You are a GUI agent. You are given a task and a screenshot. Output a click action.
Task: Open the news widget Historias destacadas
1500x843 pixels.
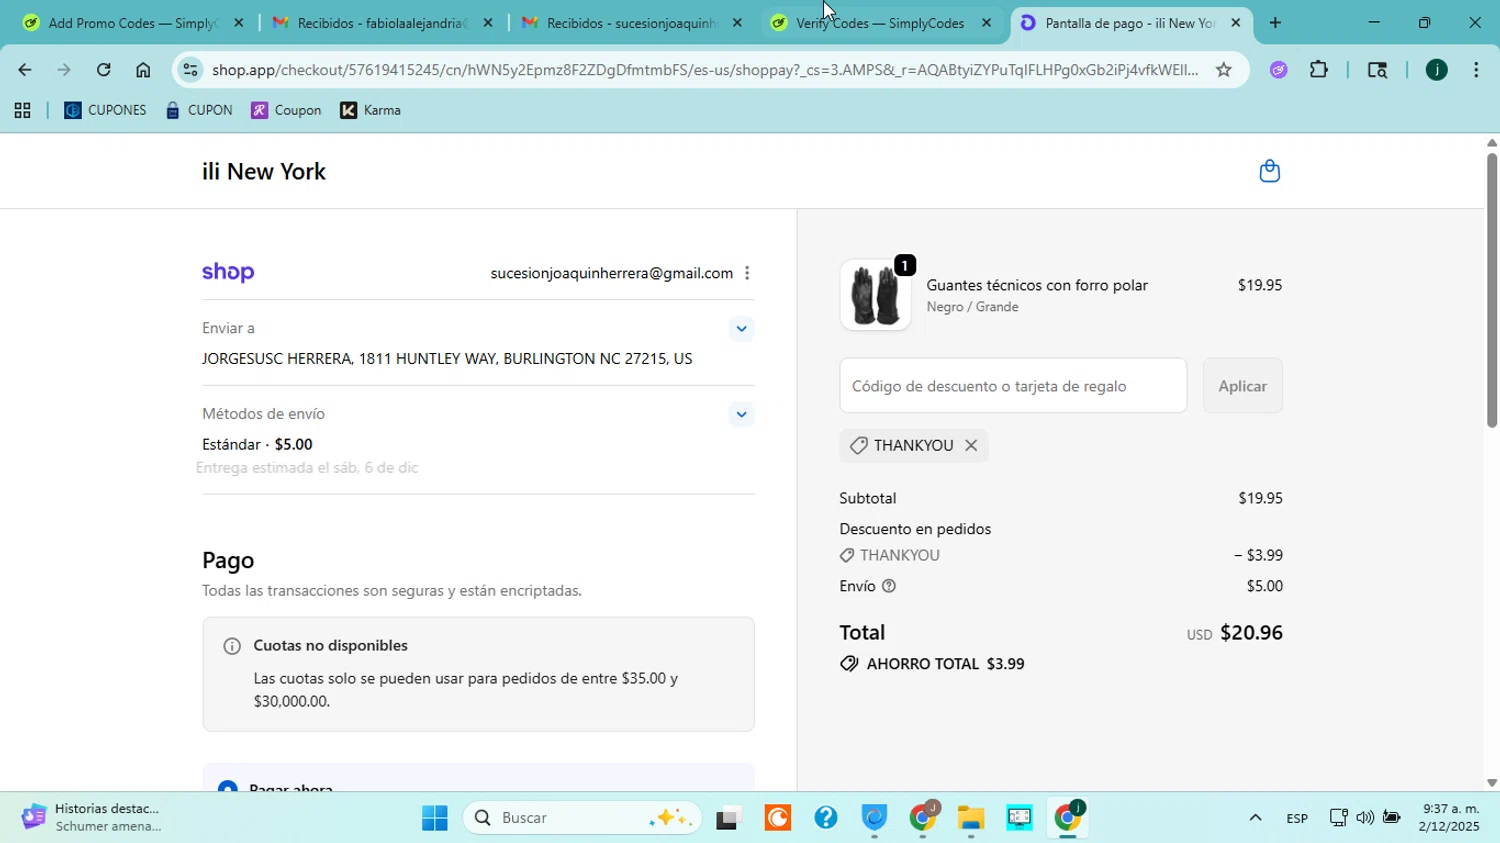(x=92, y=818)
